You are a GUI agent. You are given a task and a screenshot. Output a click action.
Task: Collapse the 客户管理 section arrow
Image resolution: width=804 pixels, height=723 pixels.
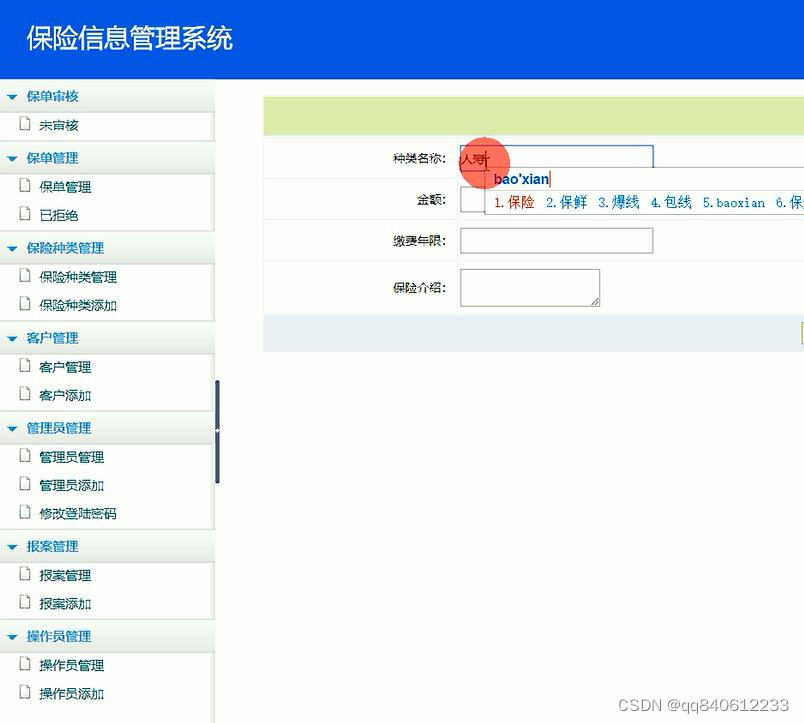pyautogui.click(x=12, y=338)
